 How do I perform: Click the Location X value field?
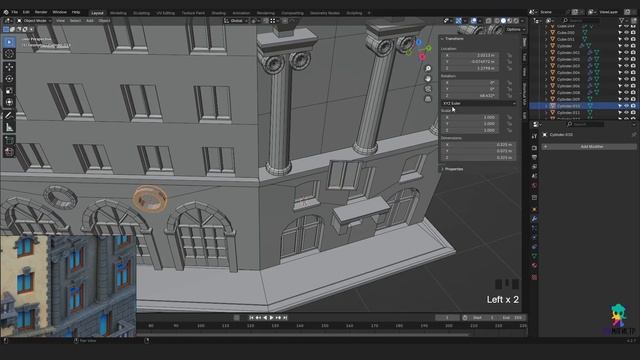(x=469, y=55)
